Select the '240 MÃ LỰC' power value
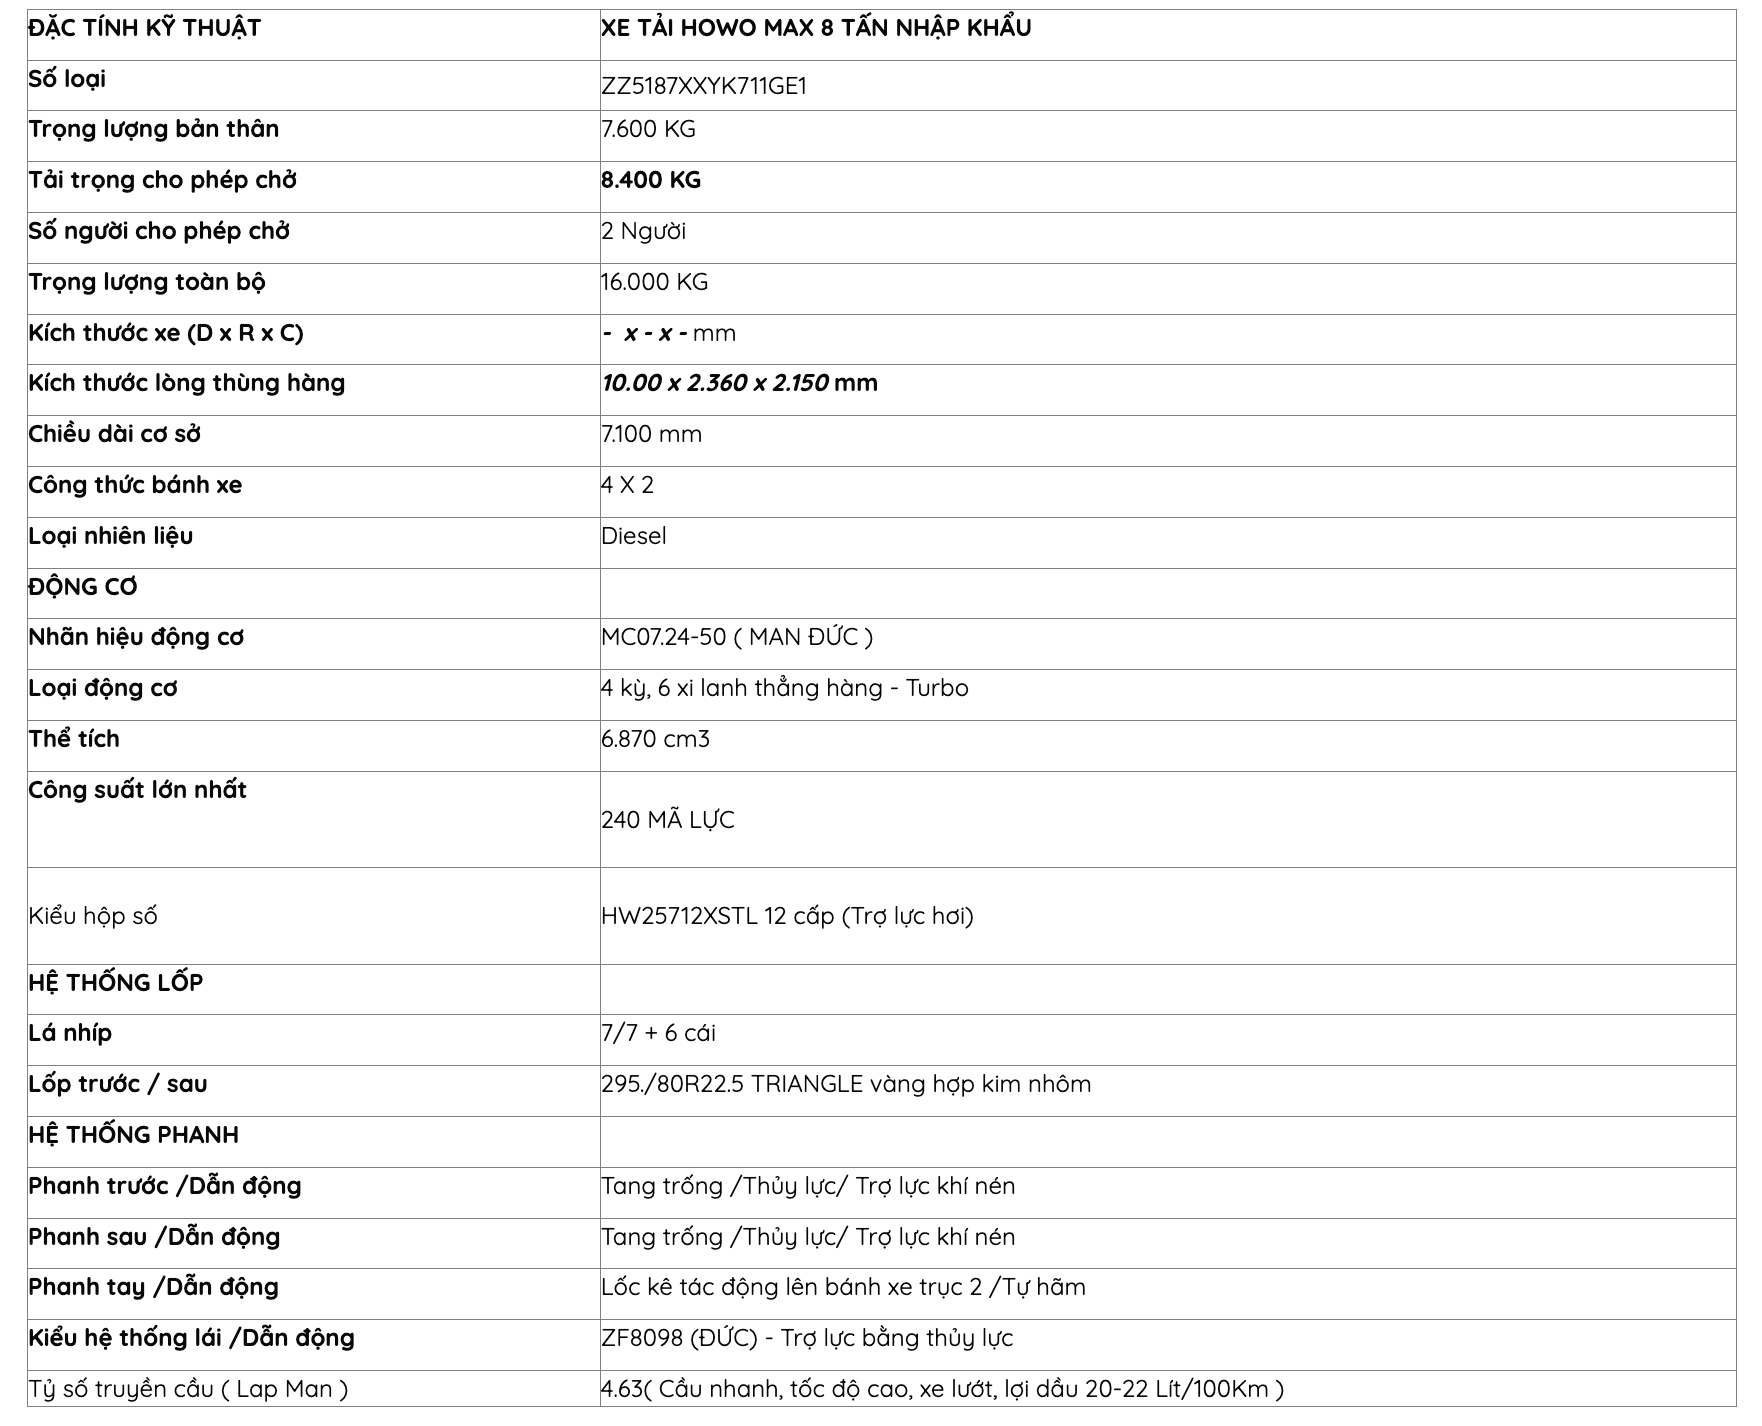This screenshot has width=1762, height=1426. (667, 820)
